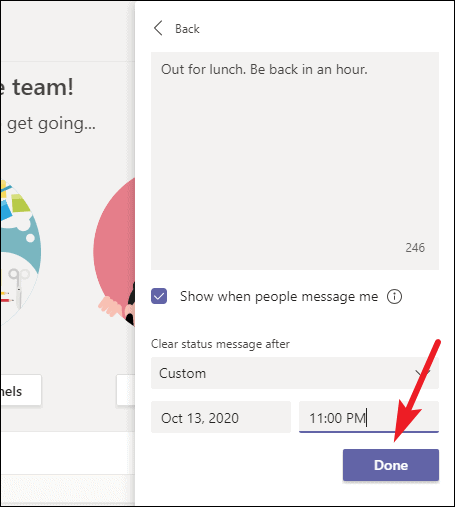The height and width of the screenshot is (507, 455).
Task: Click the dropdown chevron in Custom field
Action: tap(423, 373)
